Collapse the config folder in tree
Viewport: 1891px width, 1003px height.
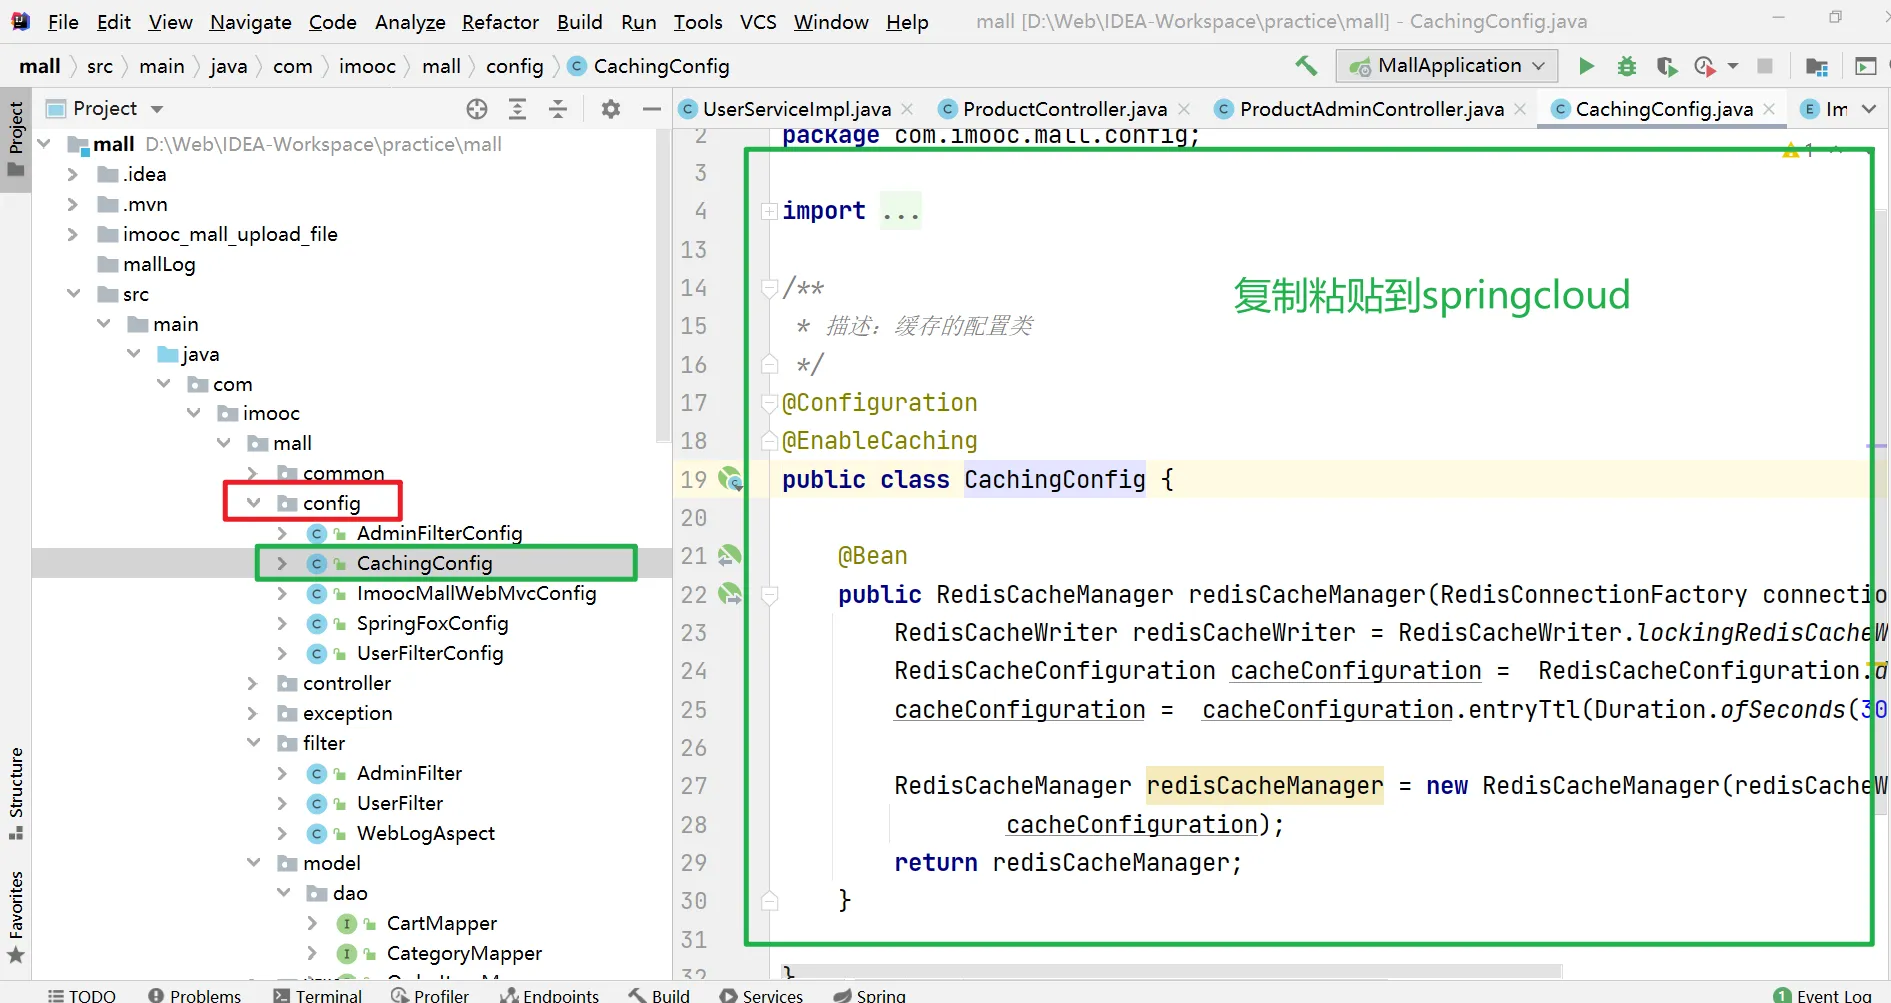[x=254, y=503]
